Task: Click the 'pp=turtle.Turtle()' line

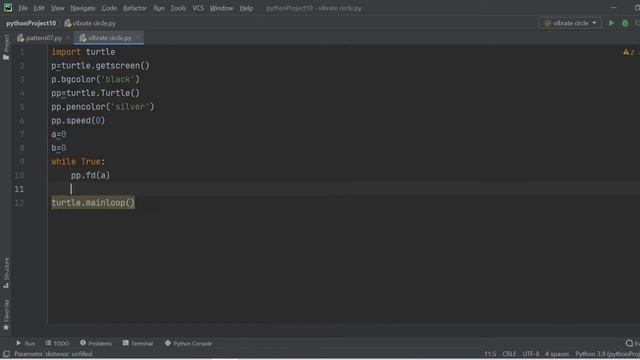Action: click(x=96, y=93)
